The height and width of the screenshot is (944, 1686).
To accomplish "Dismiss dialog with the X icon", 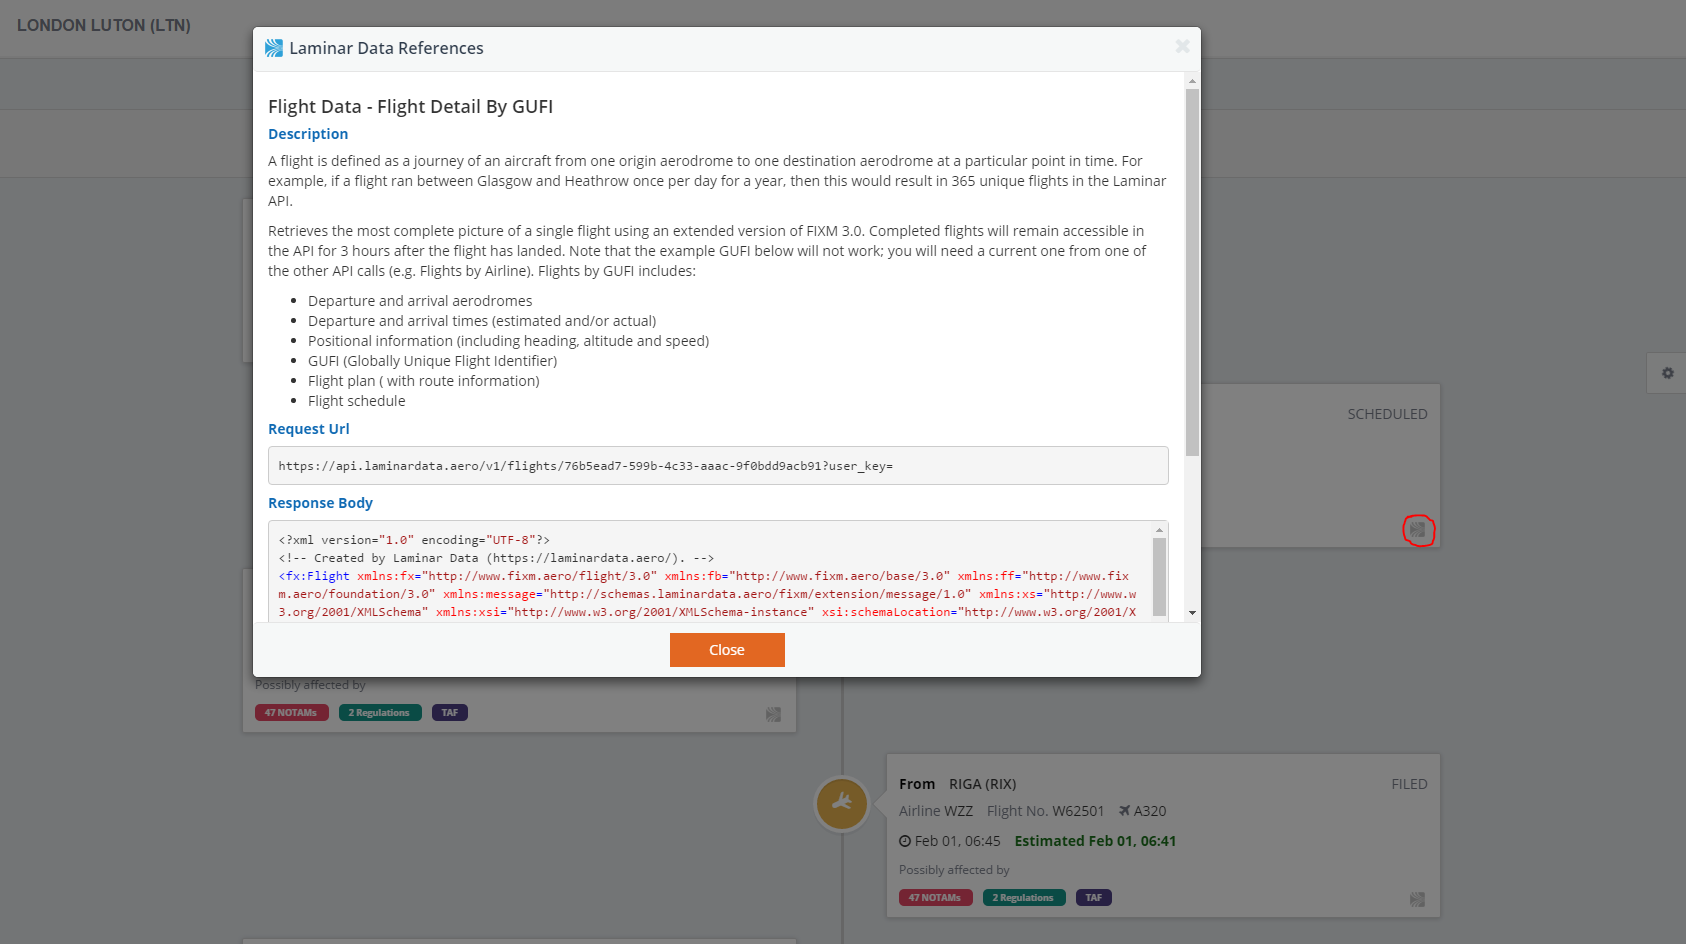I will (1182, 47).
